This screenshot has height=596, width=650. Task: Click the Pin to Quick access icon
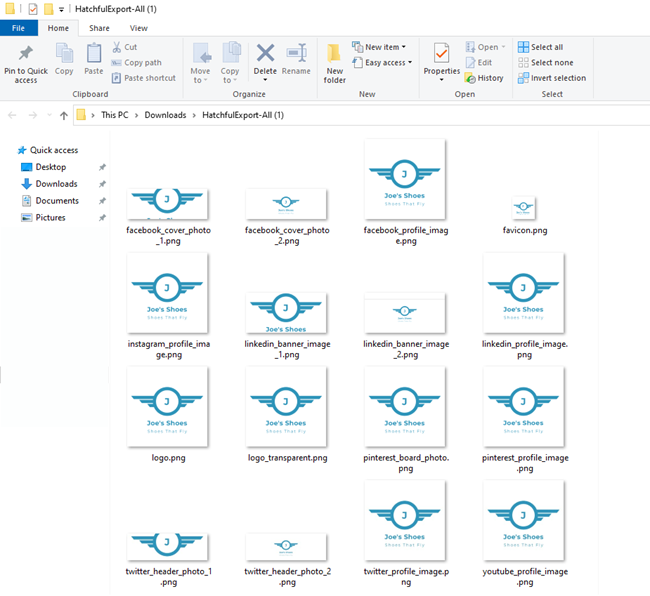(25, 55)
